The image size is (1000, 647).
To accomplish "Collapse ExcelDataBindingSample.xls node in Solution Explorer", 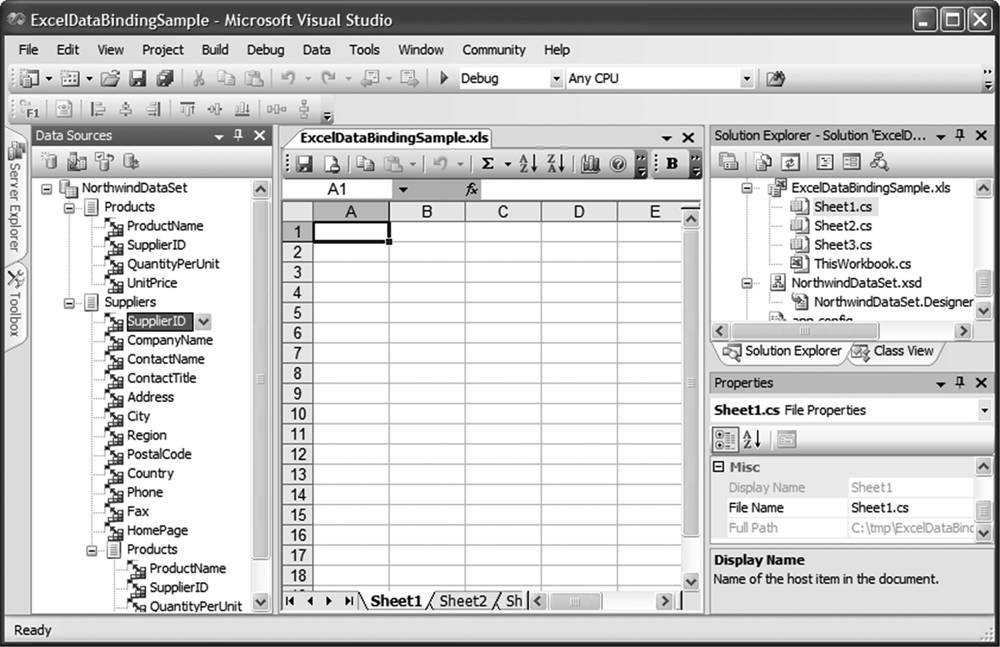I will (x=746, y=188).
